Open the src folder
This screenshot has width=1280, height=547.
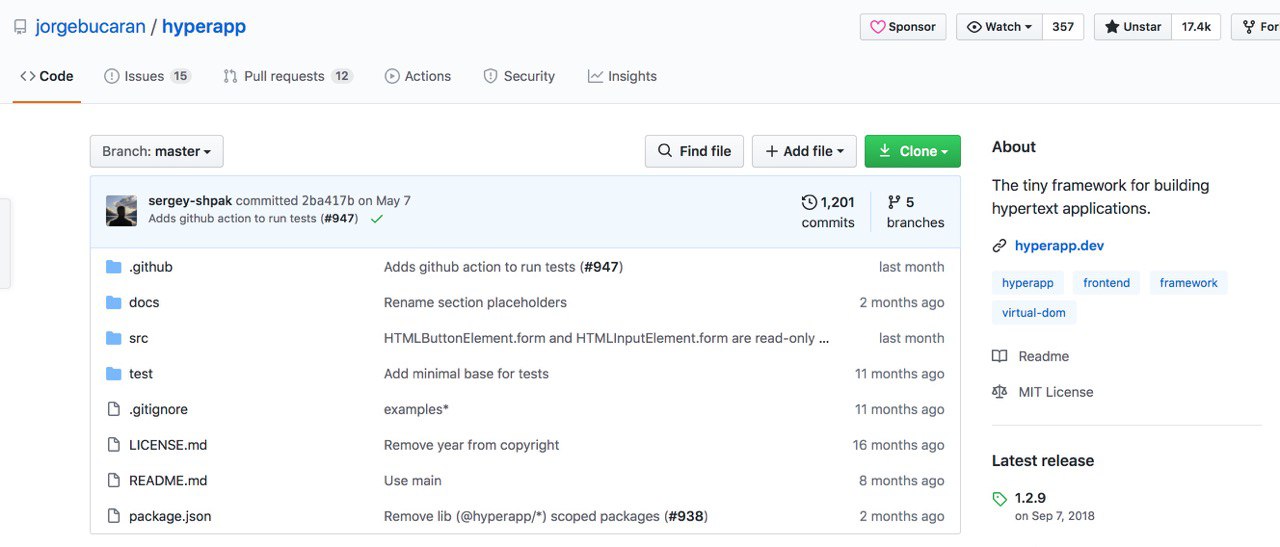click(x=139, y=338)
